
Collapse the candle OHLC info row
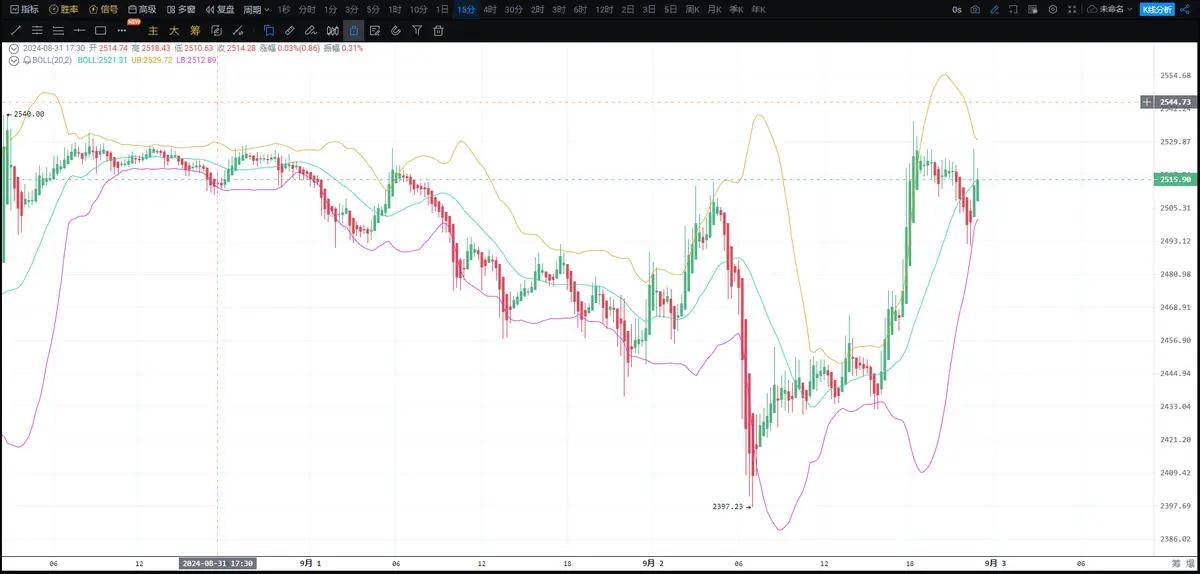click(x=13, y=48)
